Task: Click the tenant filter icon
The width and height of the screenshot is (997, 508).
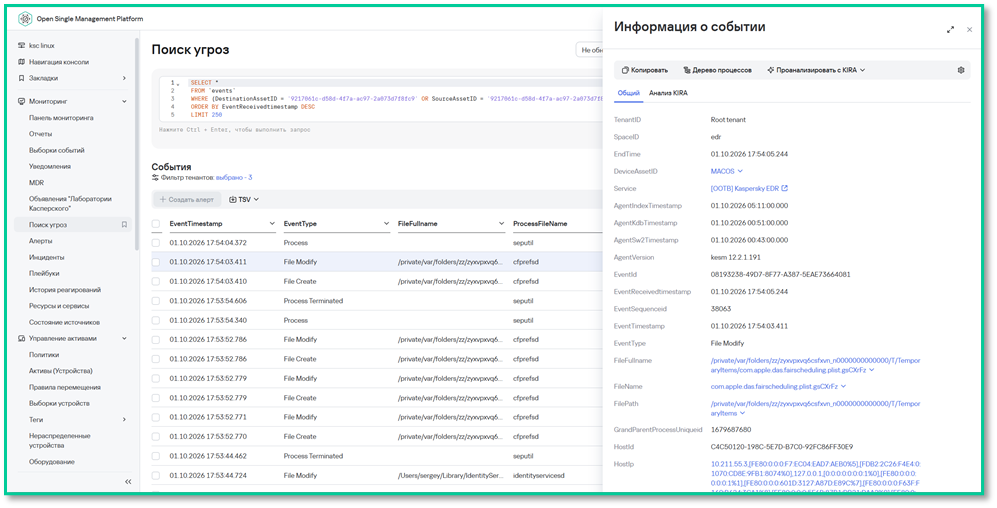Action: point(155,178)
